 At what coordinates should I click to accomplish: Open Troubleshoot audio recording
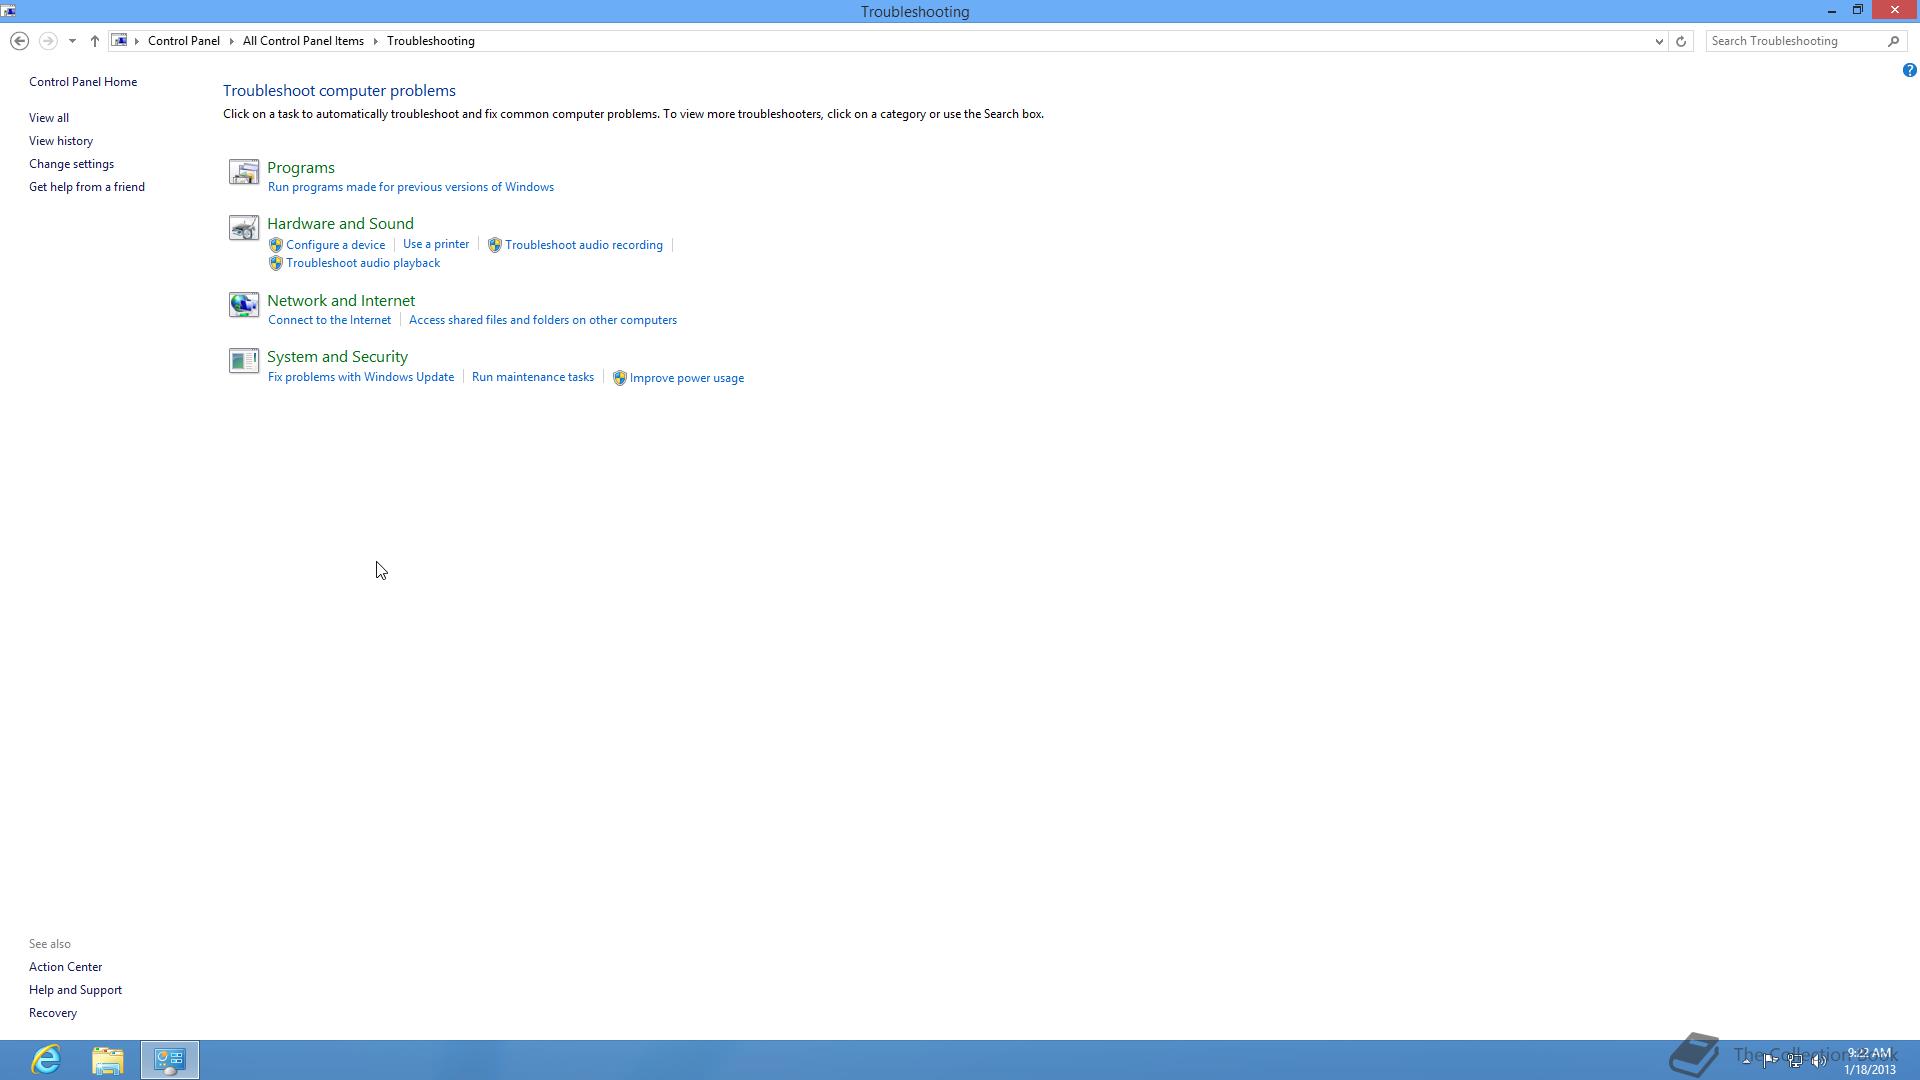584,245
